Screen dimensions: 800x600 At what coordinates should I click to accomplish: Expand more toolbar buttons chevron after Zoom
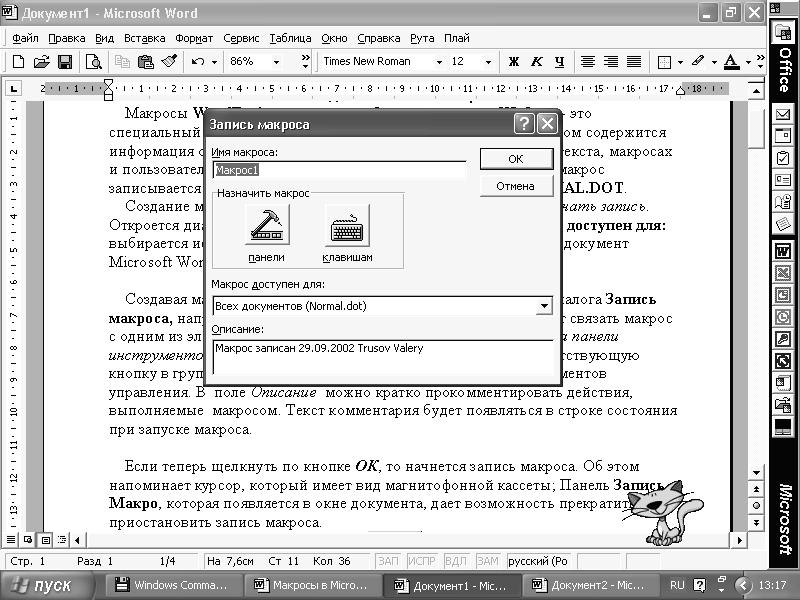(305, 62)
